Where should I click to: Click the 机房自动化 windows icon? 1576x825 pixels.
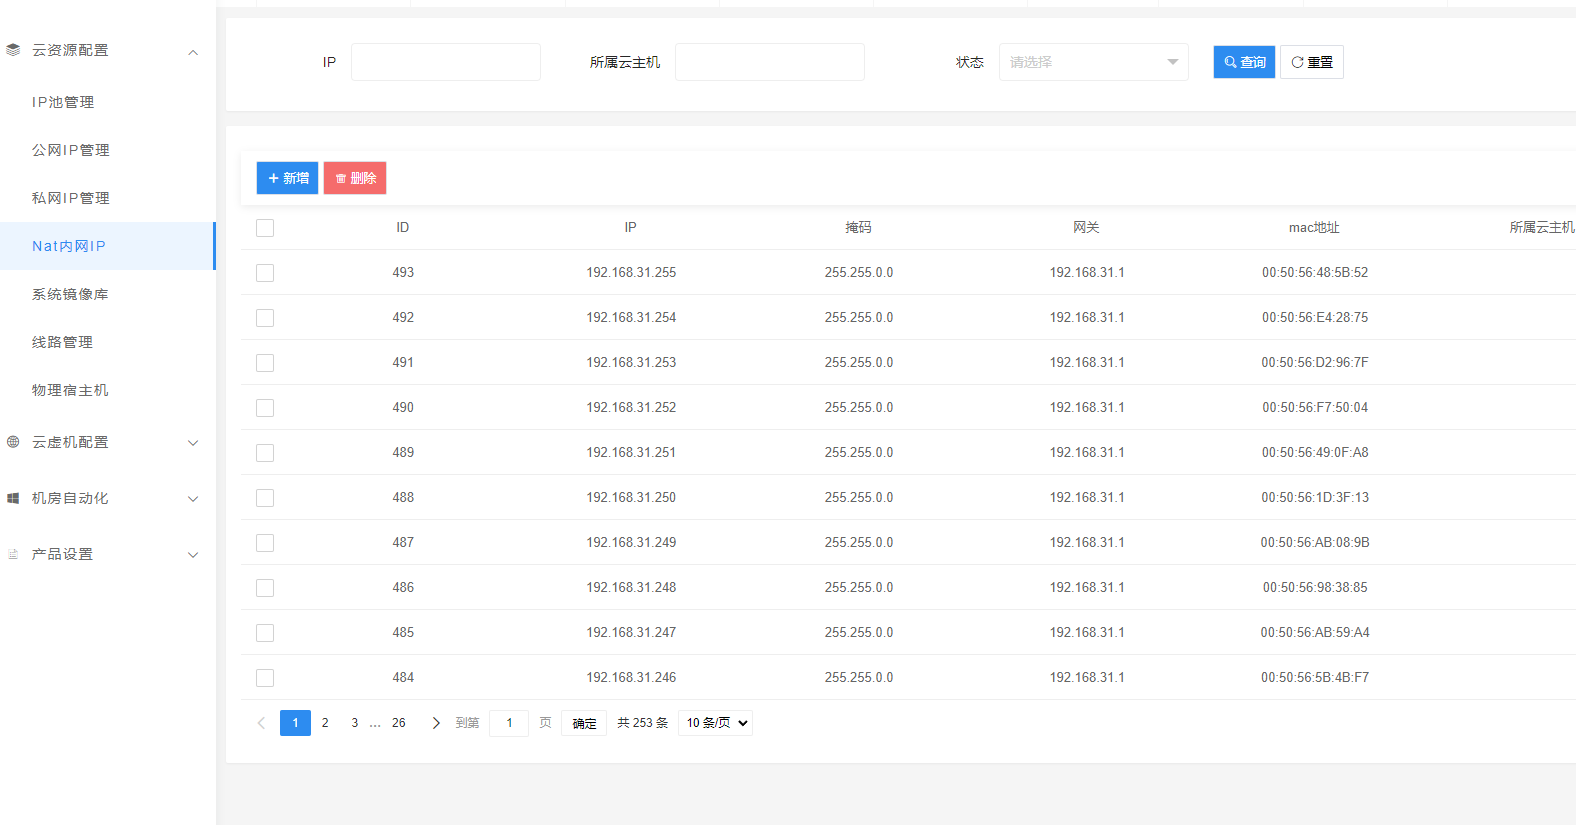[x=13, y=498]
